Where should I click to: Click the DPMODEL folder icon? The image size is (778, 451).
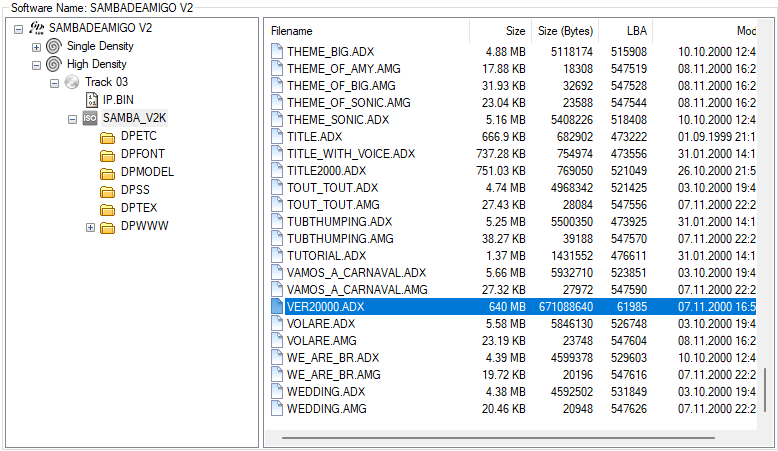108,173
